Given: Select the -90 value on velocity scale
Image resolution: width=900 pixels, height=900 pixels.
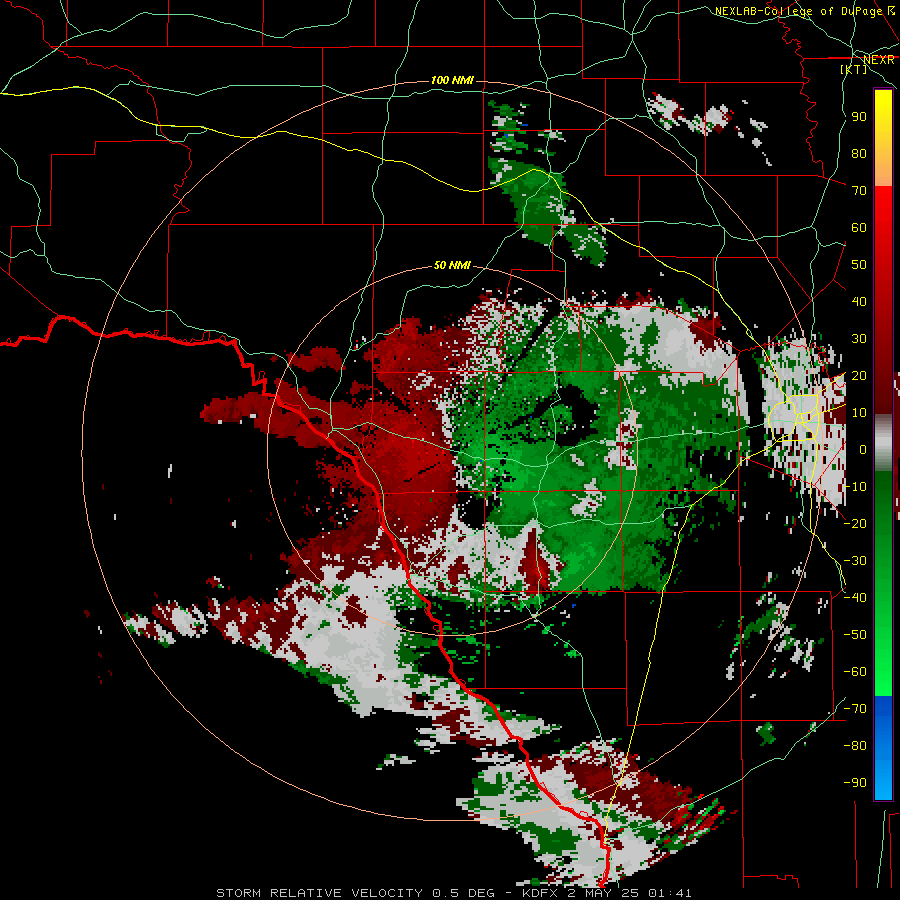Looking at the screenshot, I should click(855, 783).
